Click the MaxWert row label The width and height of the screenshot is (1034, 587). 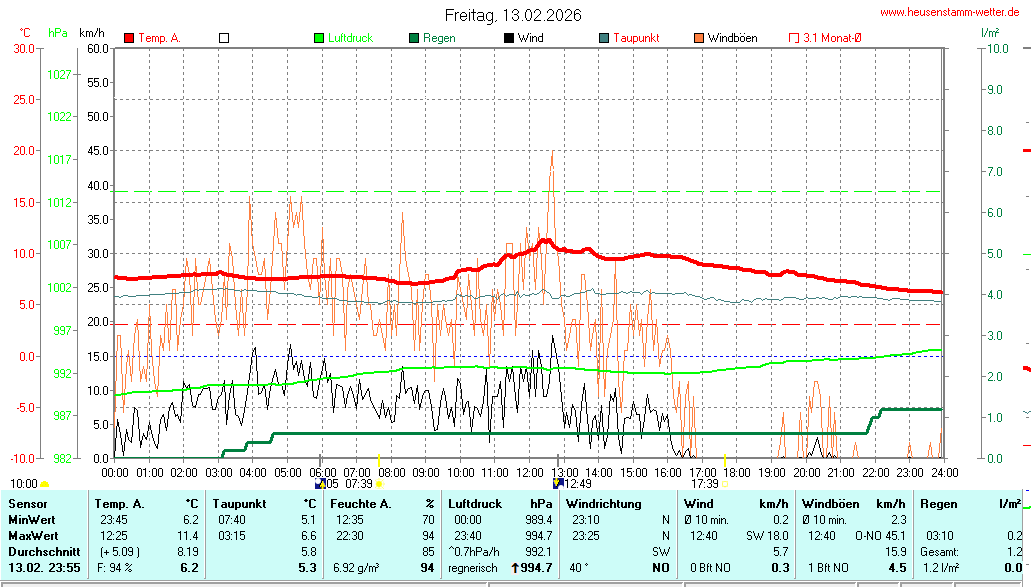32,536
